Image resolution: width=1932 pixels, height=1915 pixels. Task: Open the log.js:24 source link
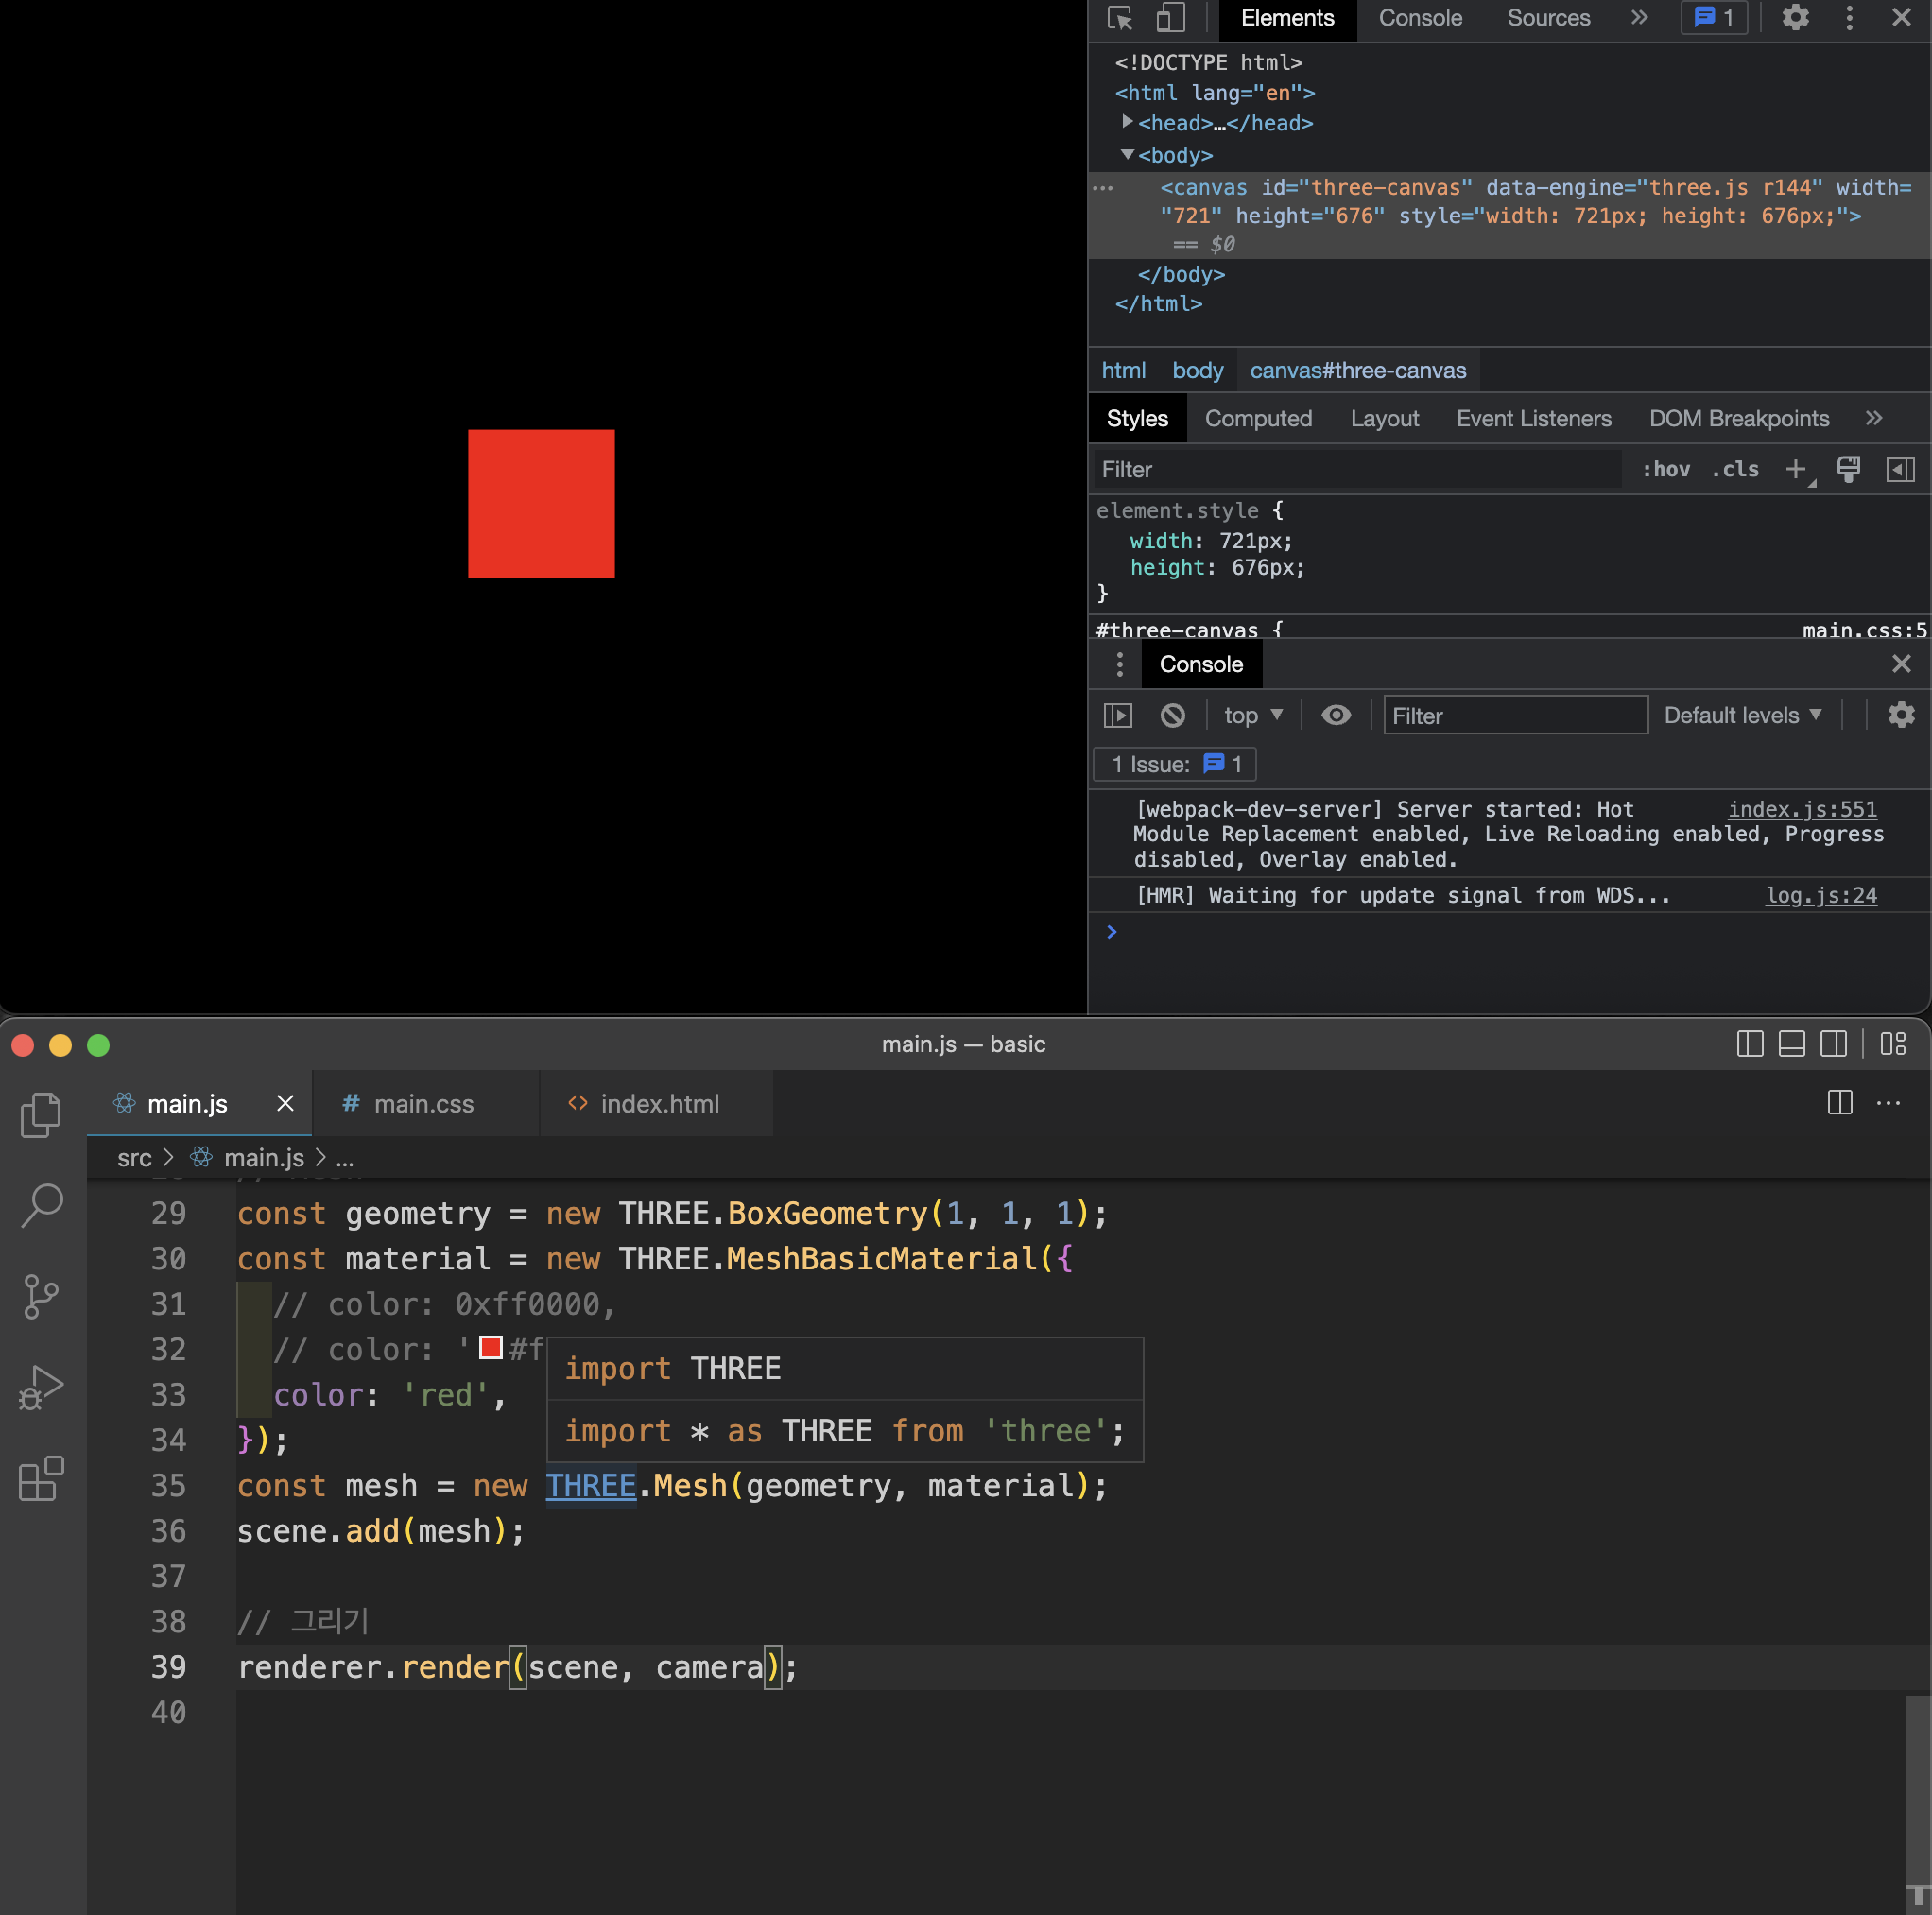(x=1821, y=895)
